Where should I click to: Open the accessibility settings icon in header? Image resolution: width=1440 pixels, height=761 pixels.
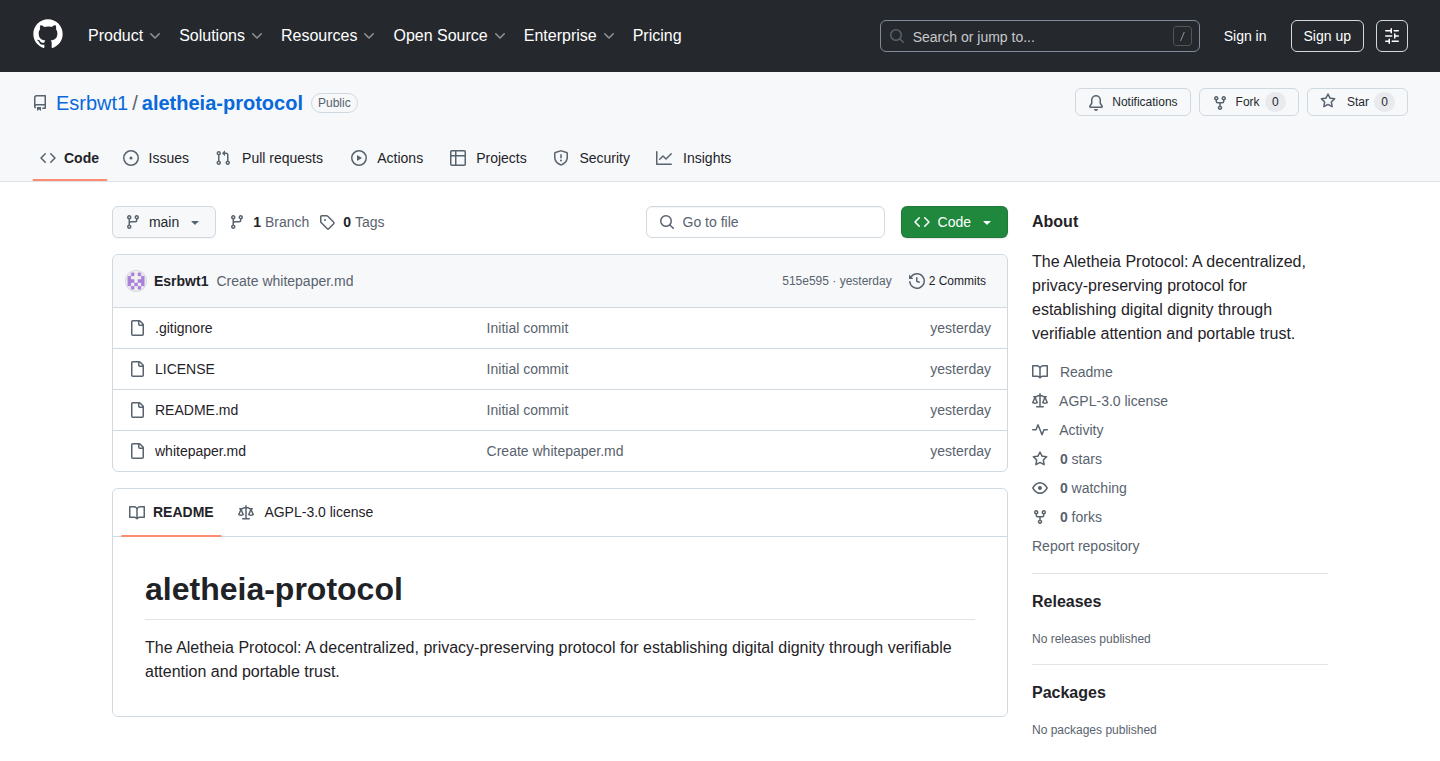coord(1392,36)
